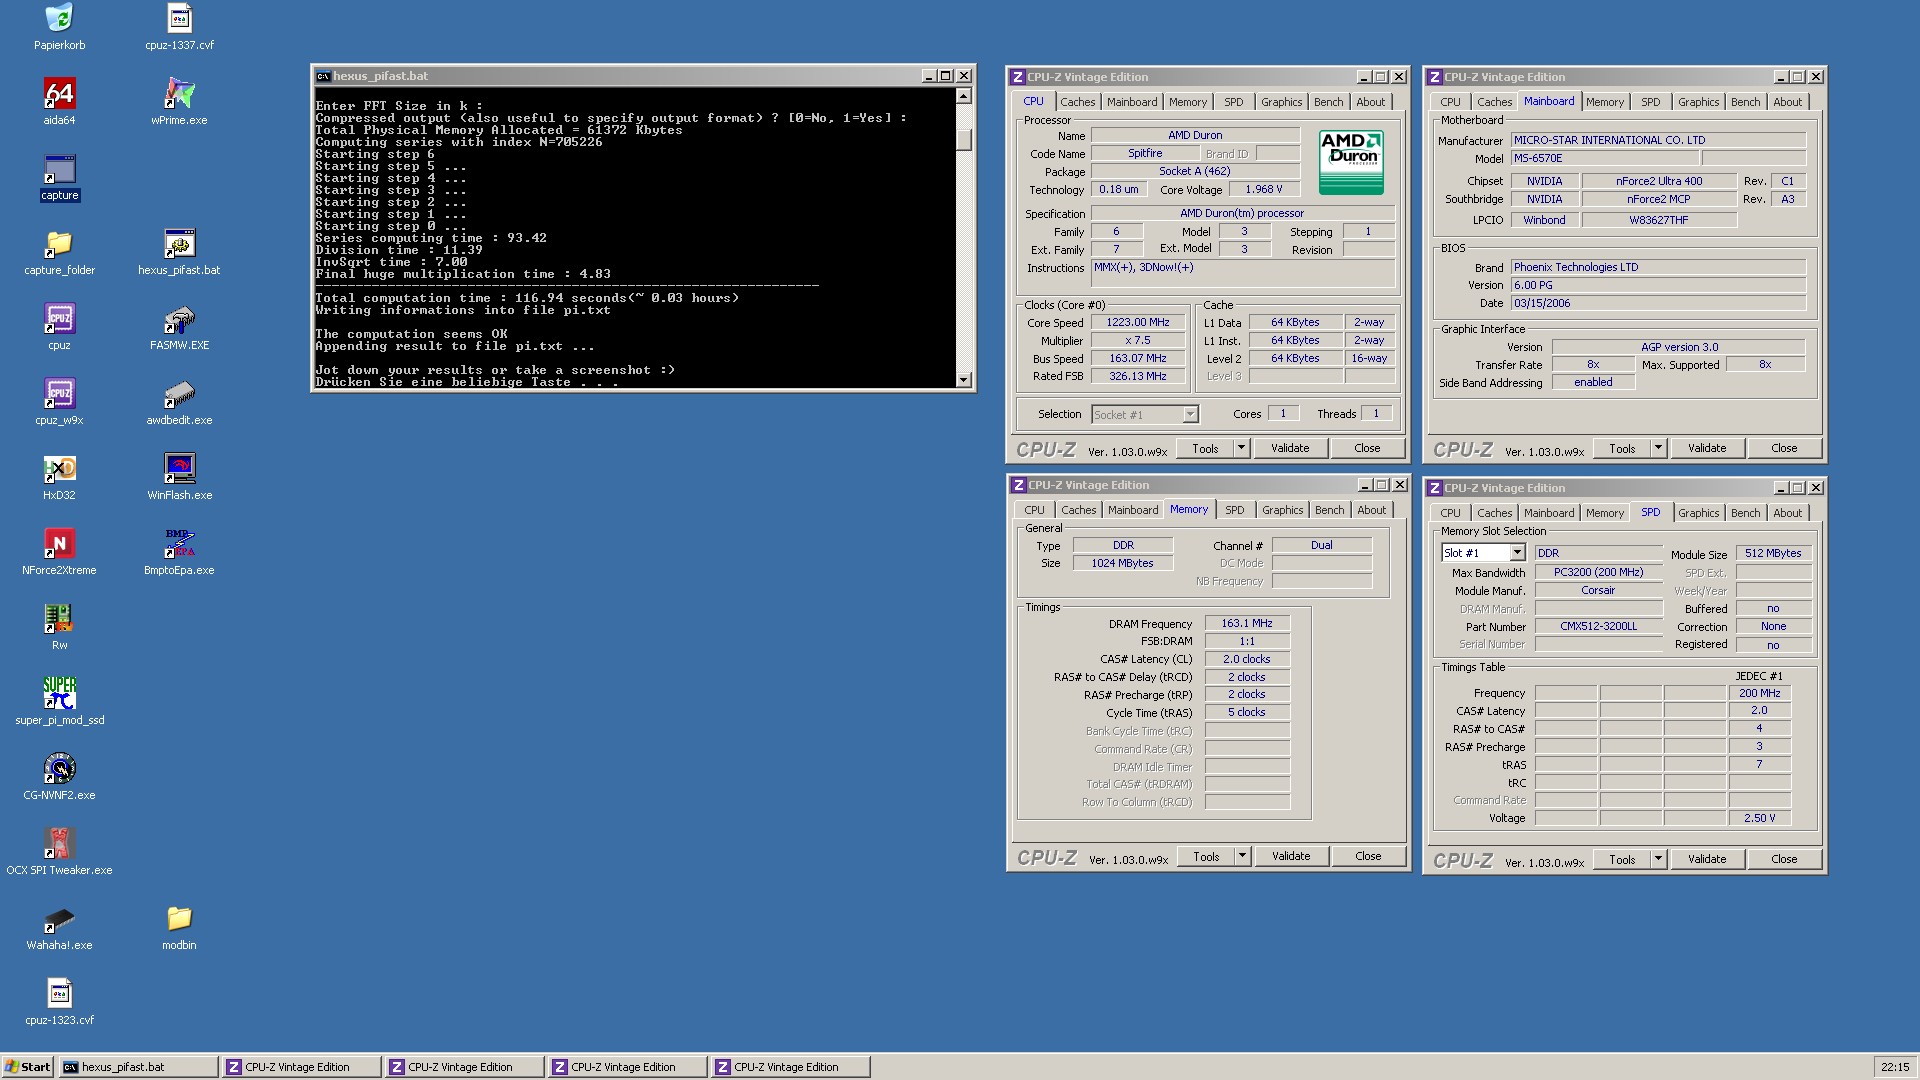The image size is (1920, 1080).
Task: Click the Chipset value nForce2 Ultra 400
Action: 1658,182
